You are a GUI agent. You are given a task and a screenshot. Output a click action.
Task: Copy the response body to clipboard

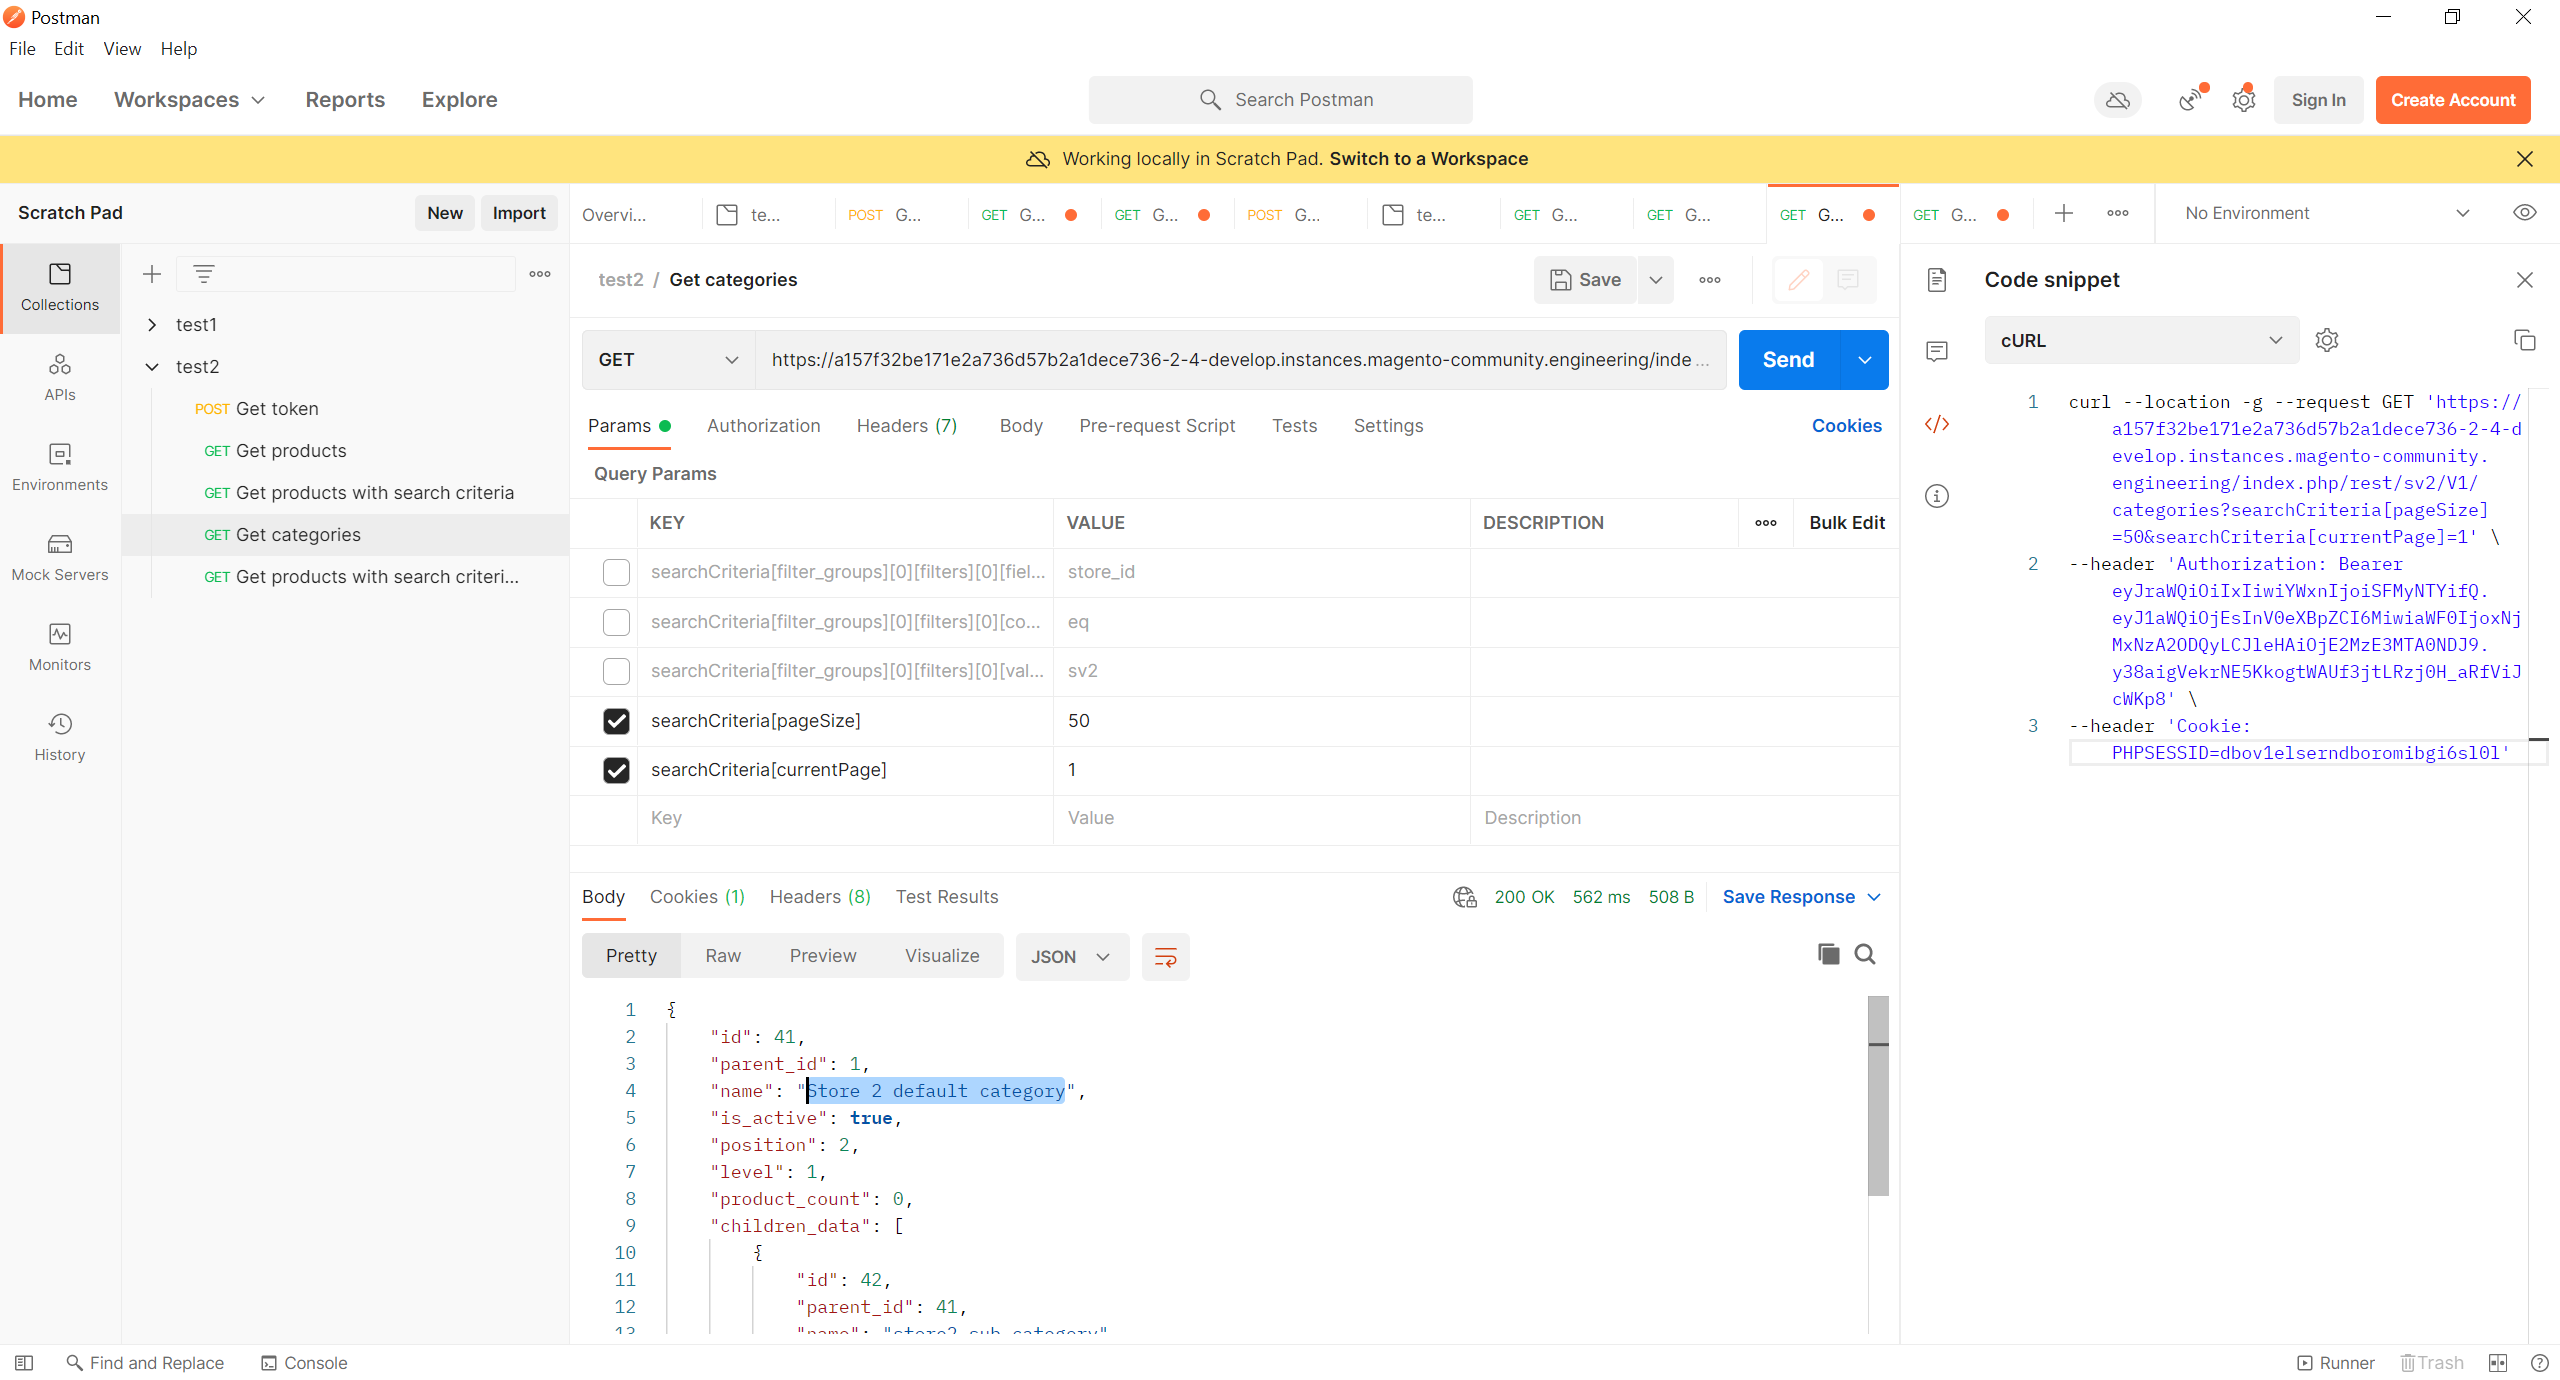pos(1829,955)
